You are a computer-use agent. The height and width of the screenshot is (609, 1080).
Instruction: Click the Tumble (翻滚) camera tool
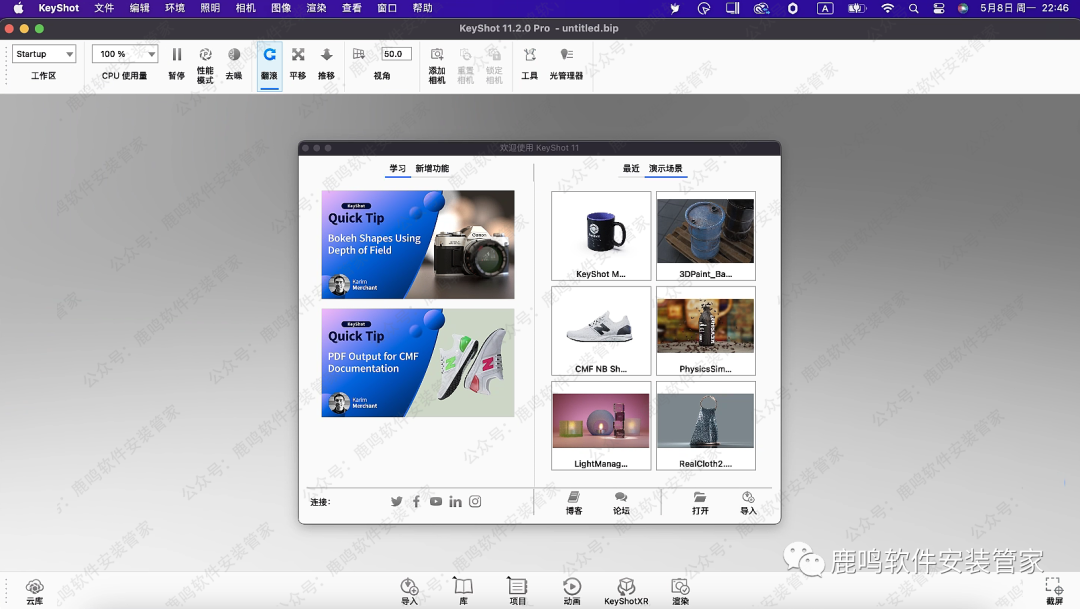(x=269, y=62)
